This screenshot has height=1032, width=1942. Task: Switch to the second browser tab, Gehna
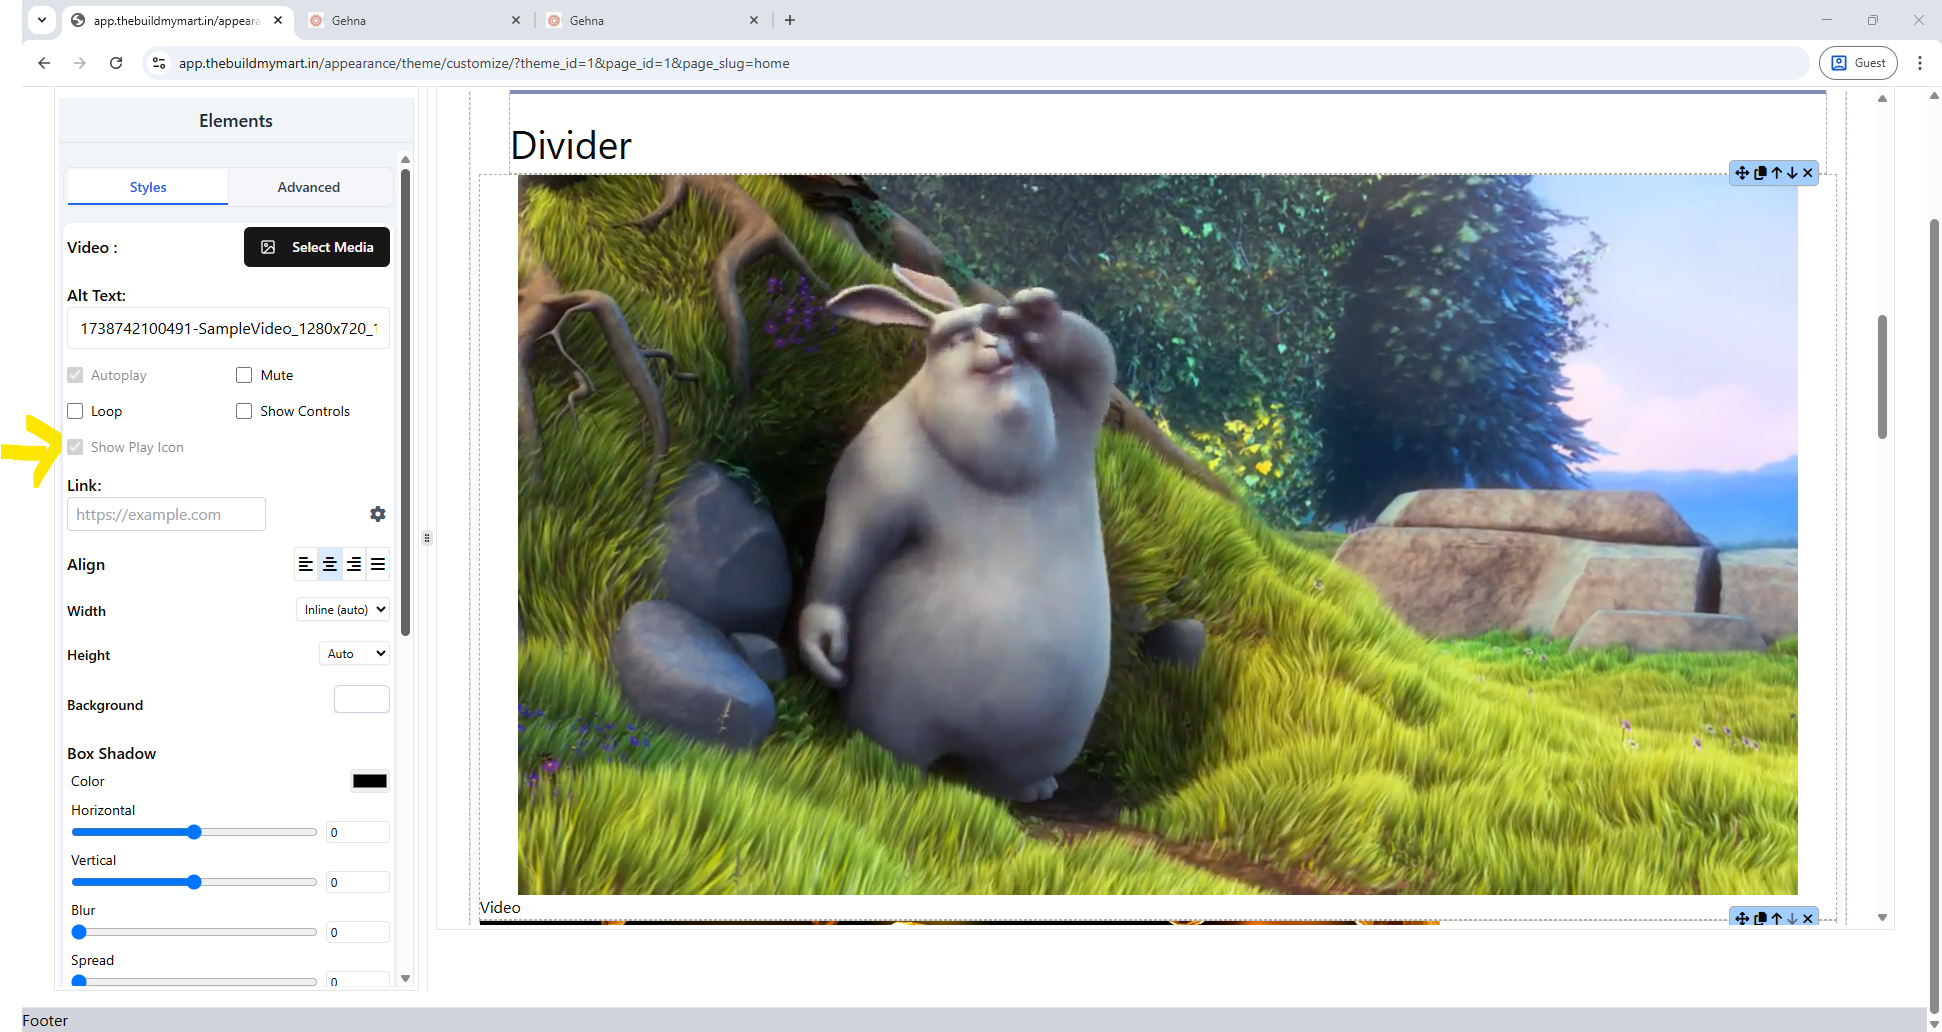click(415, 20)
